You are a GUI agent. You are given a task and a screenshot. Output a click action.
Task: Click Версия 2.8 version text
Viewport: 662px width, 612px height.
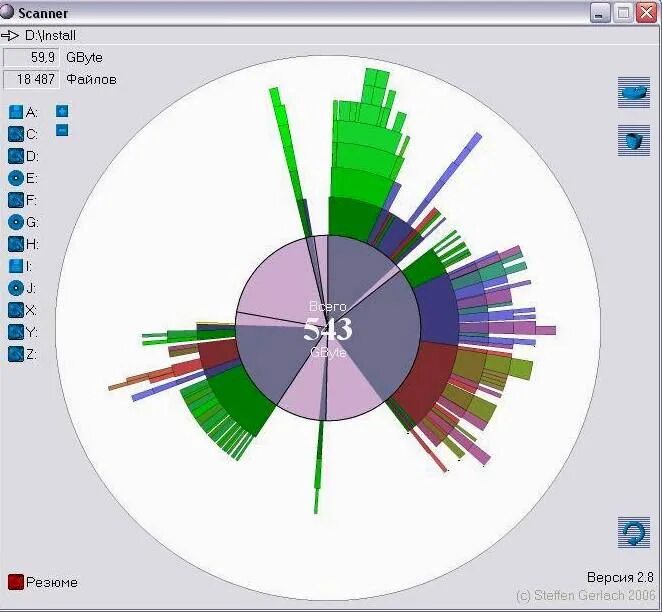click(x=620, y=577)
